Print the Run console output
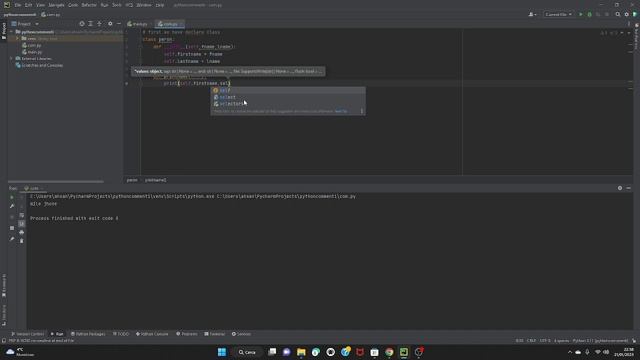 (22, 232)
